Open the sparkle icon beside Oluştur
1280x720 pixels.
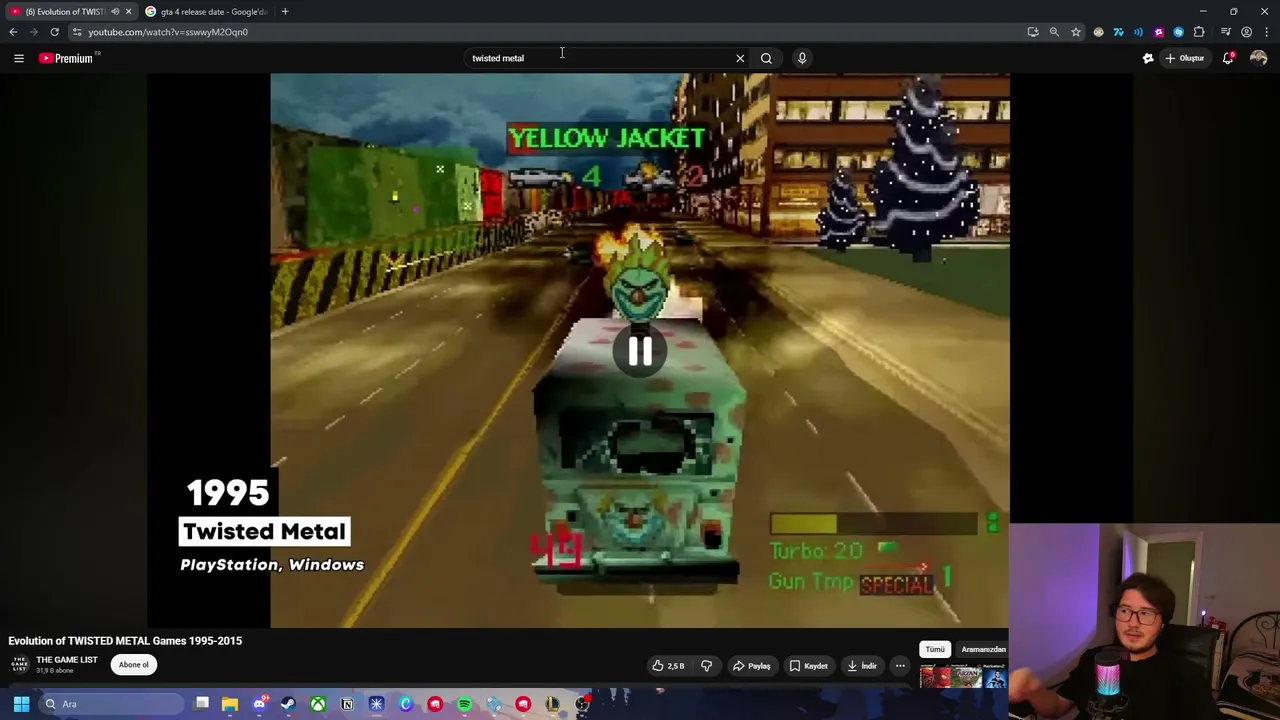1148,58
